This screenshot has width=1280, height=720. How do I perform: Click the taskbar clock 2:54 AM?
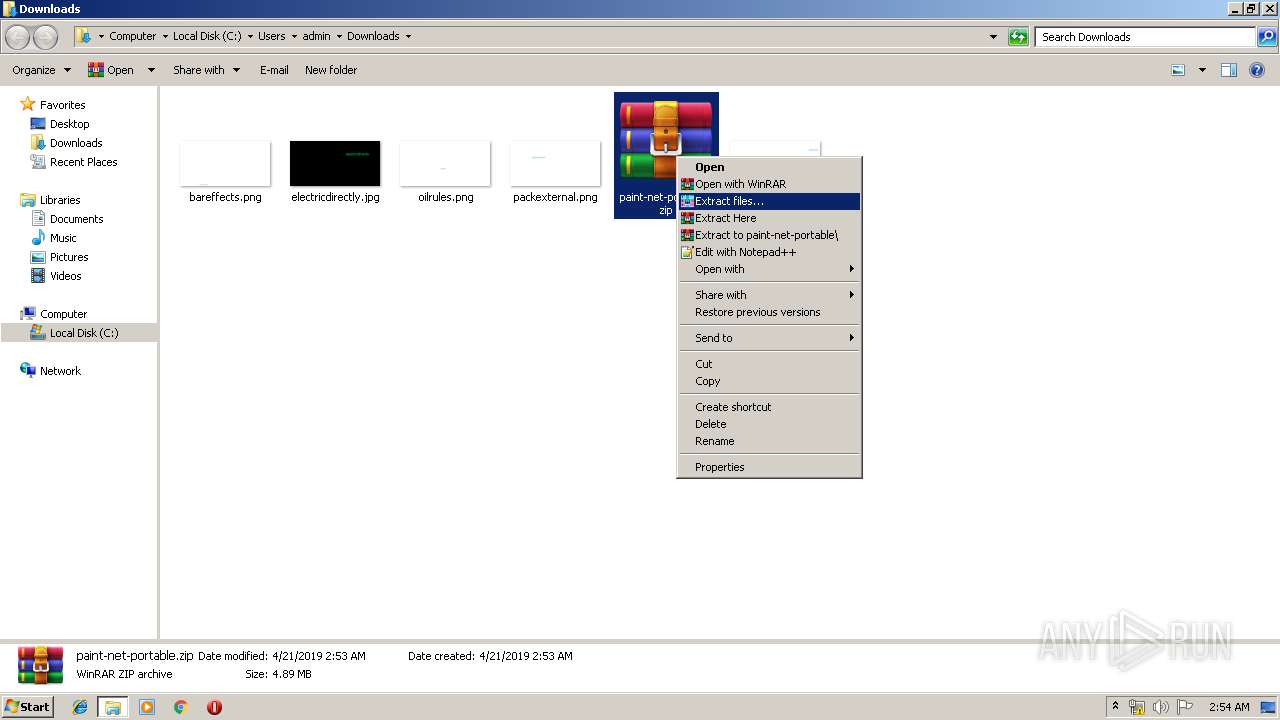1229,707
